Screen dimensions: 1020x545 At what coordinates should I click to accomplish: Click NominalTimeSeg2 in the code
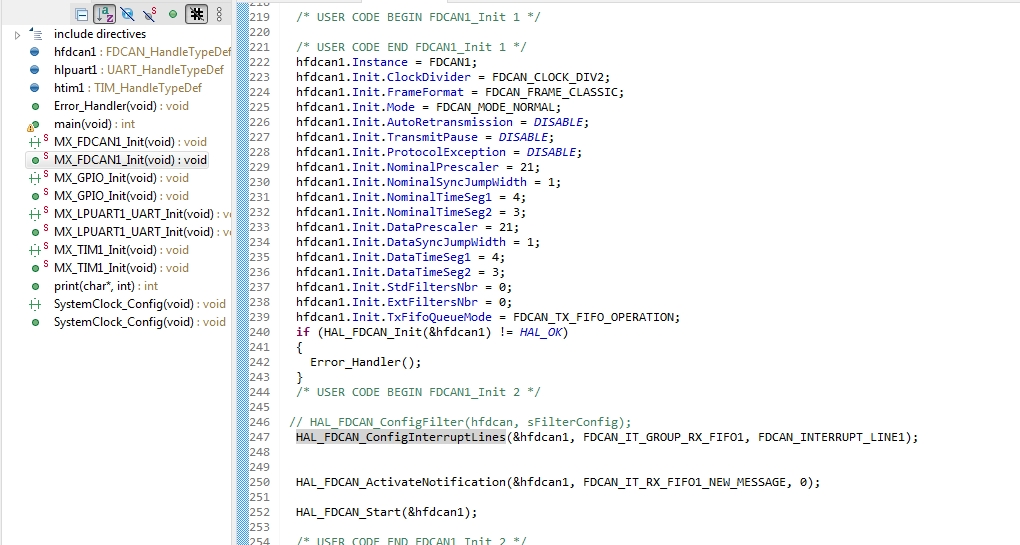(439, 212)
